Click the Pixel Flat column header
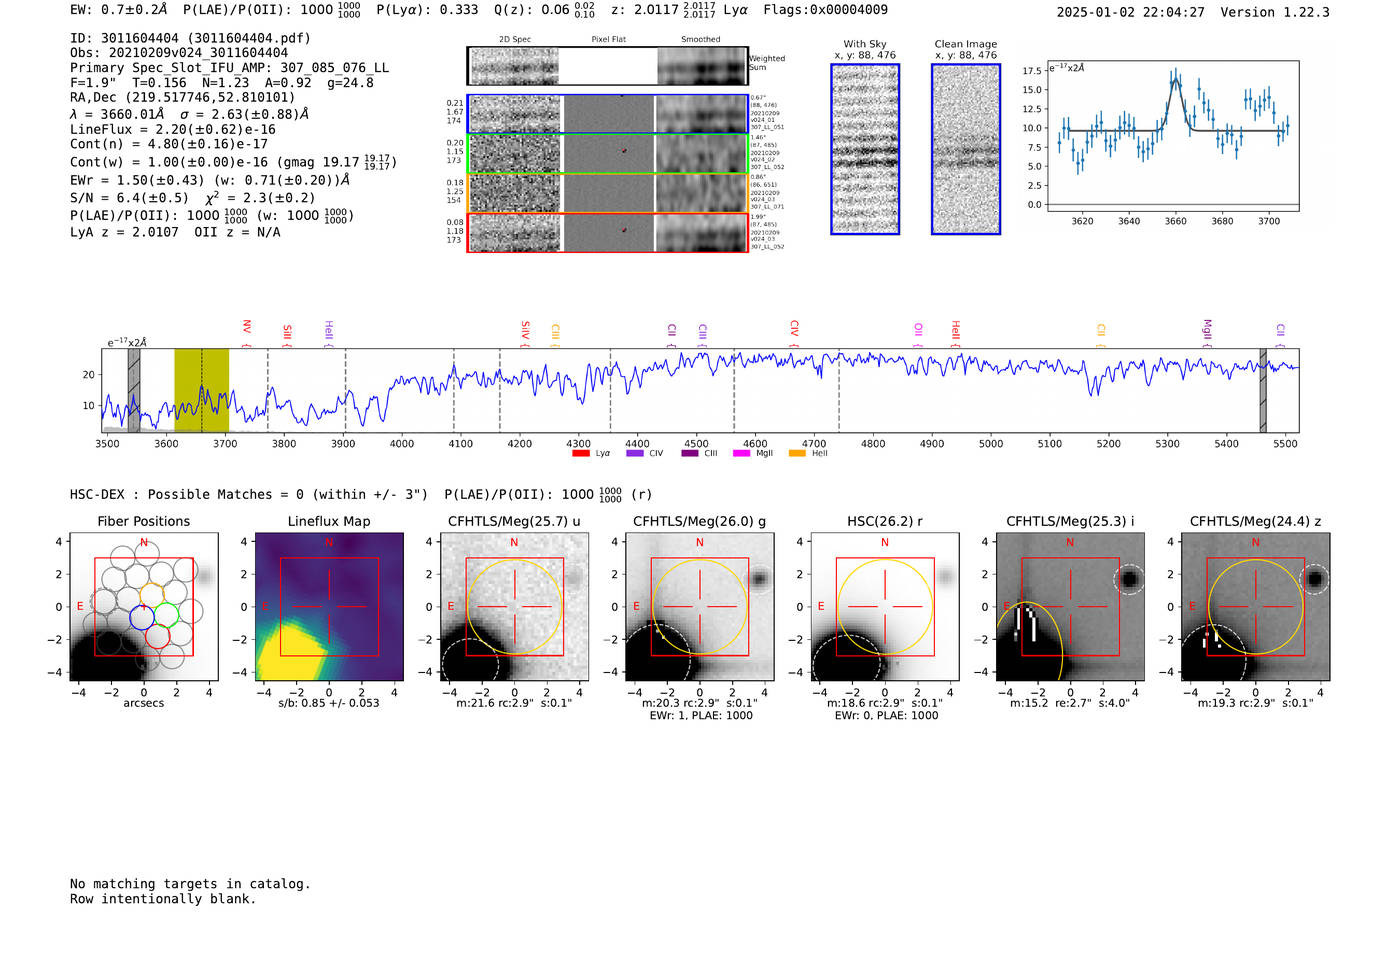Screen dimensions: 1400x953 tap(608, 40)
